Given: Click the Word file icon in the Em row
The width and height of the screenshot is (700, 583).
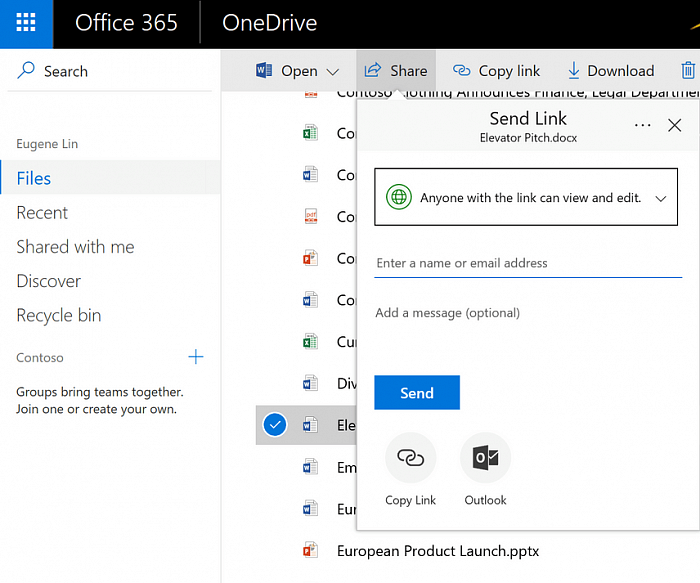Looking at the screenshot, I should coord(310,466).
